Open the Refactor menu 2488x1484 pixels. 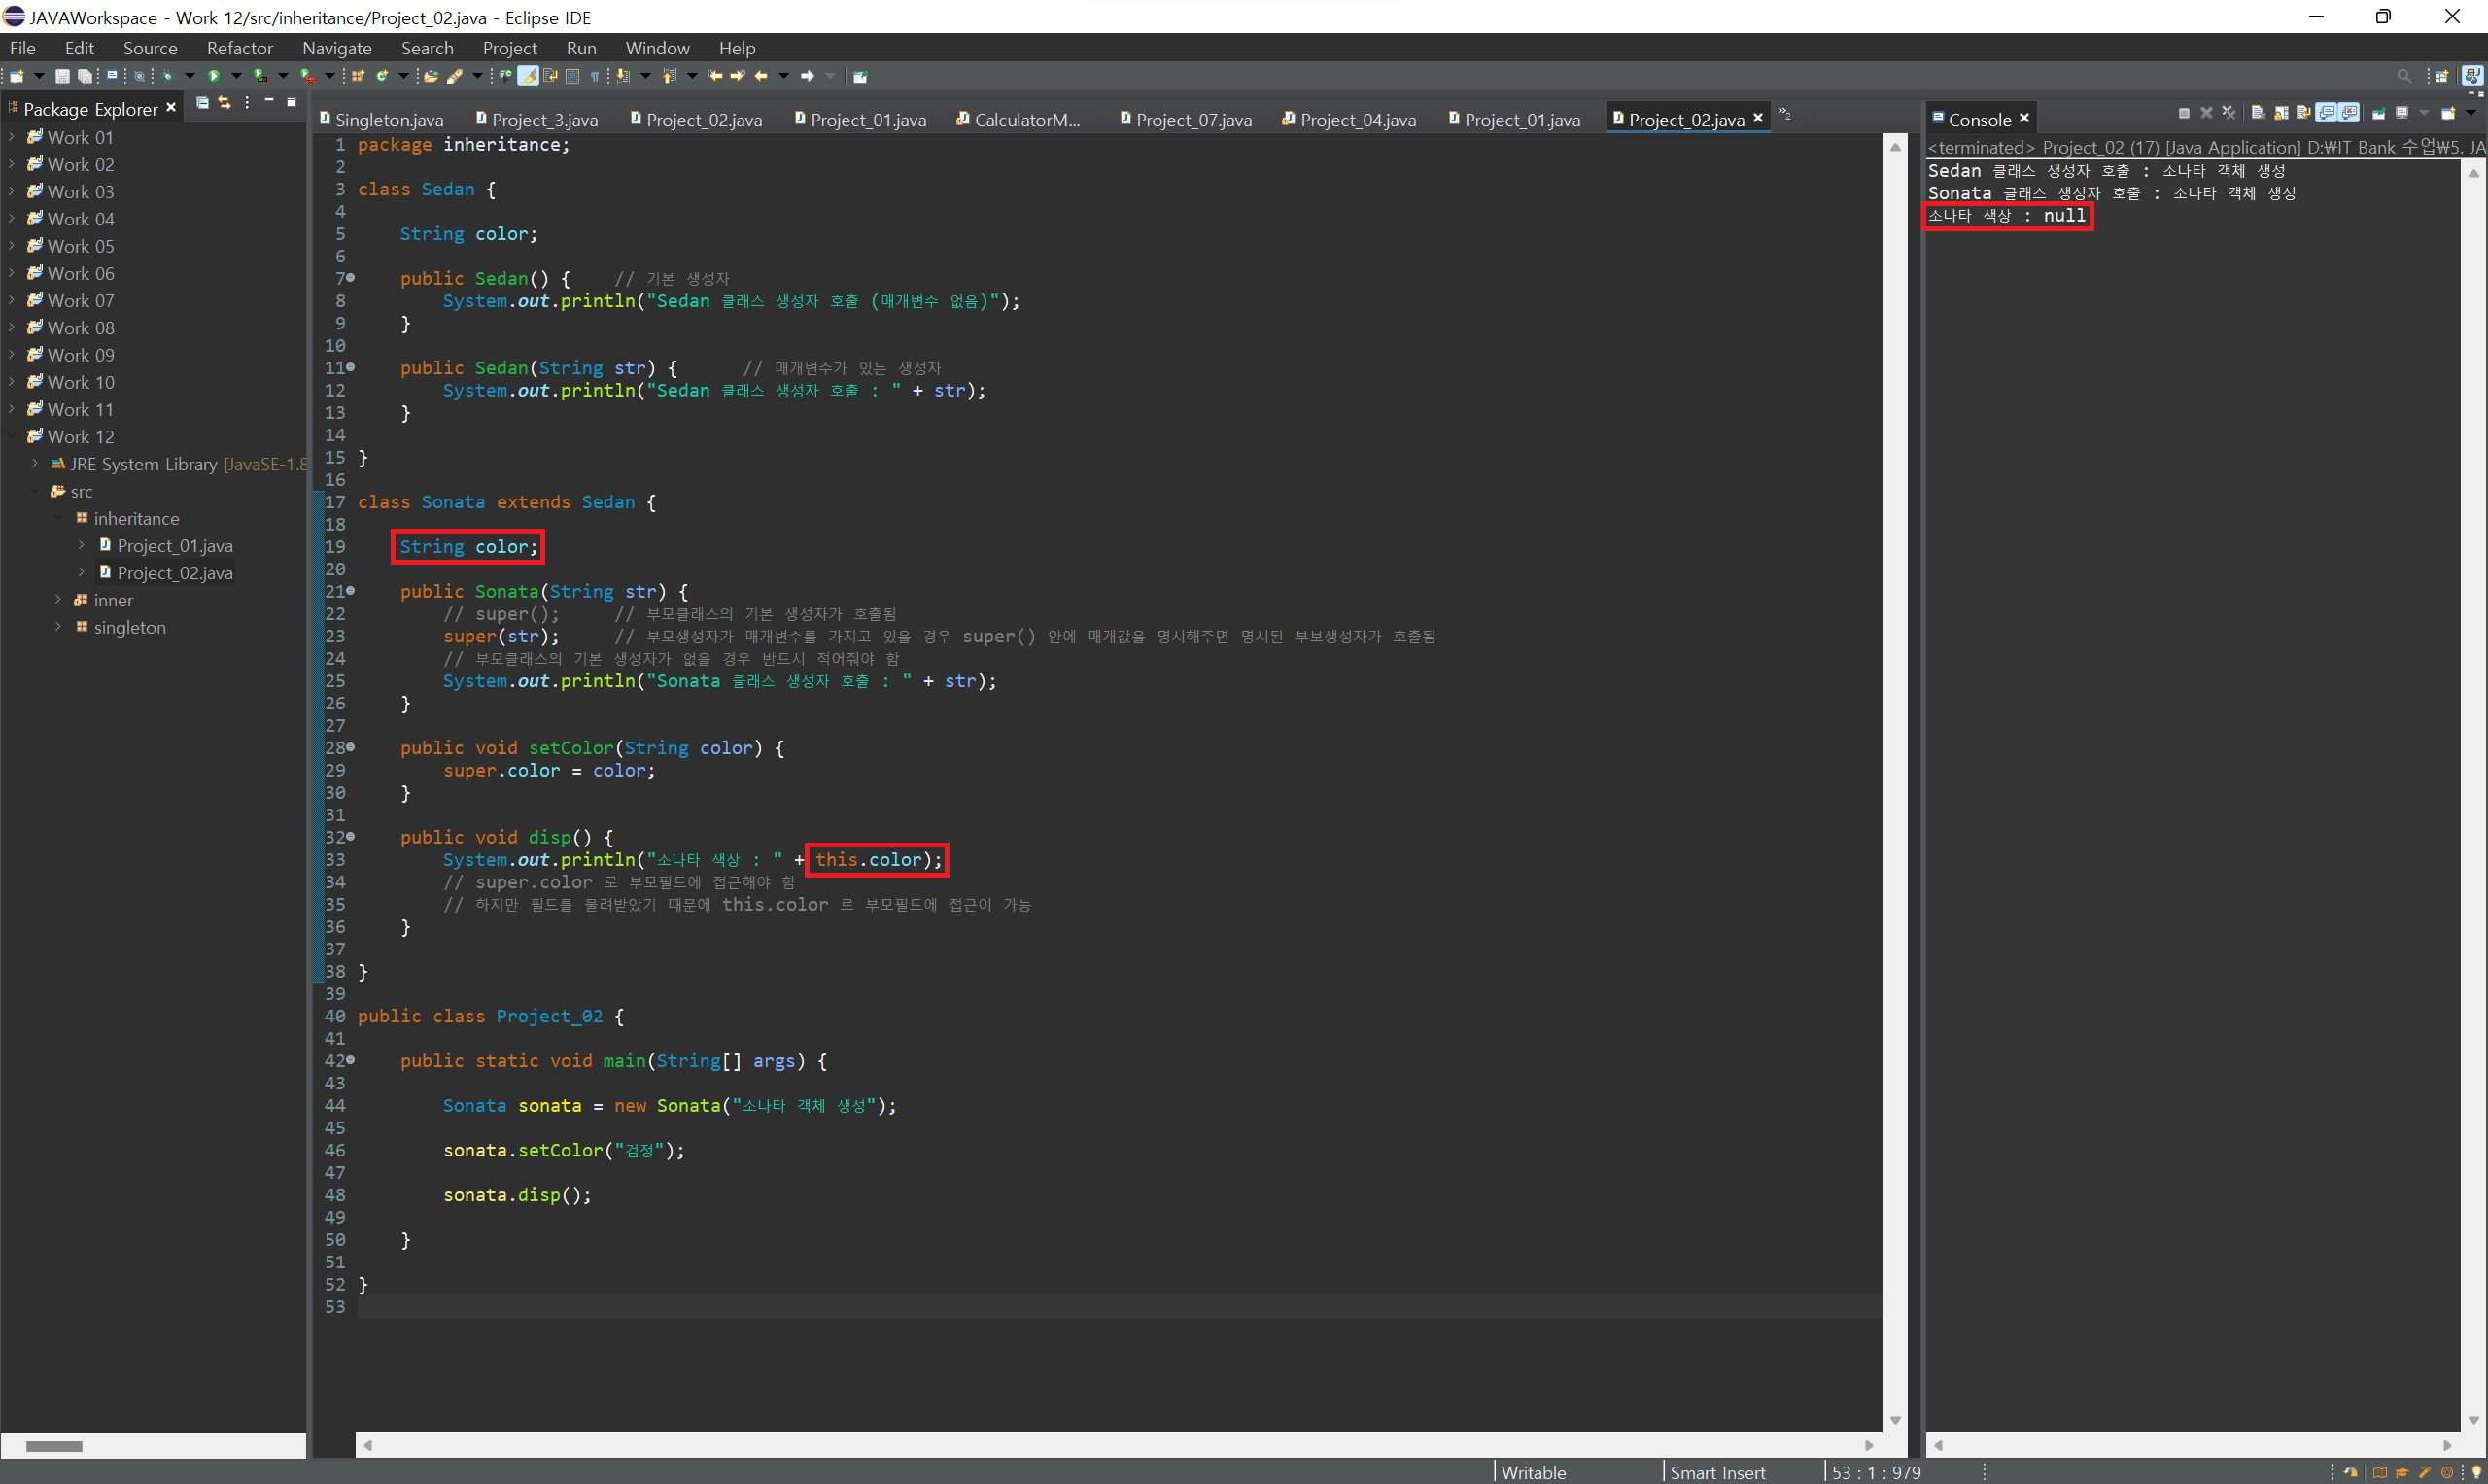pyautogui.click(x=239, y=48)
